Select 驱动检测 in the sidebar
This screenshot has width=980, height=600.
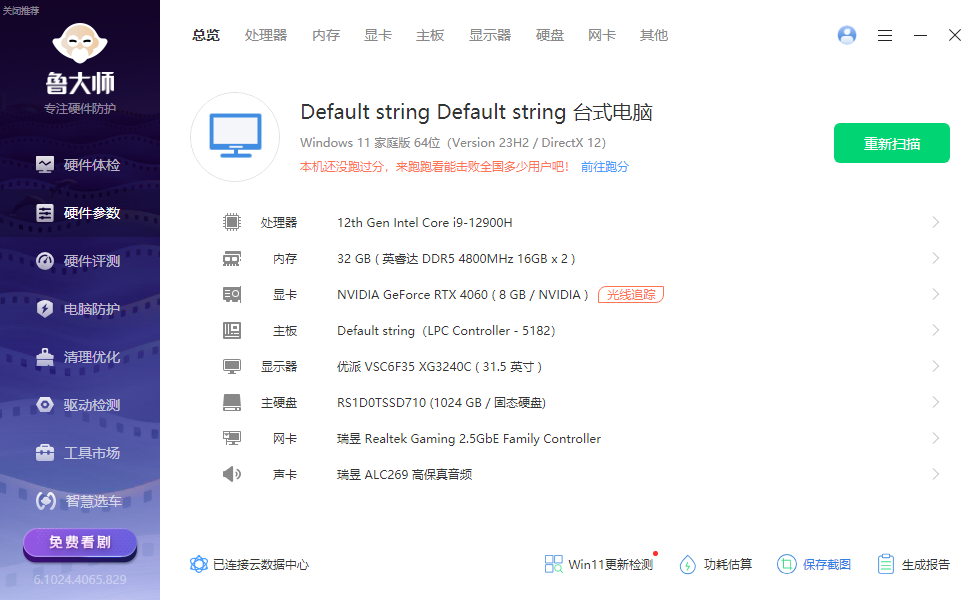point(79,405)
